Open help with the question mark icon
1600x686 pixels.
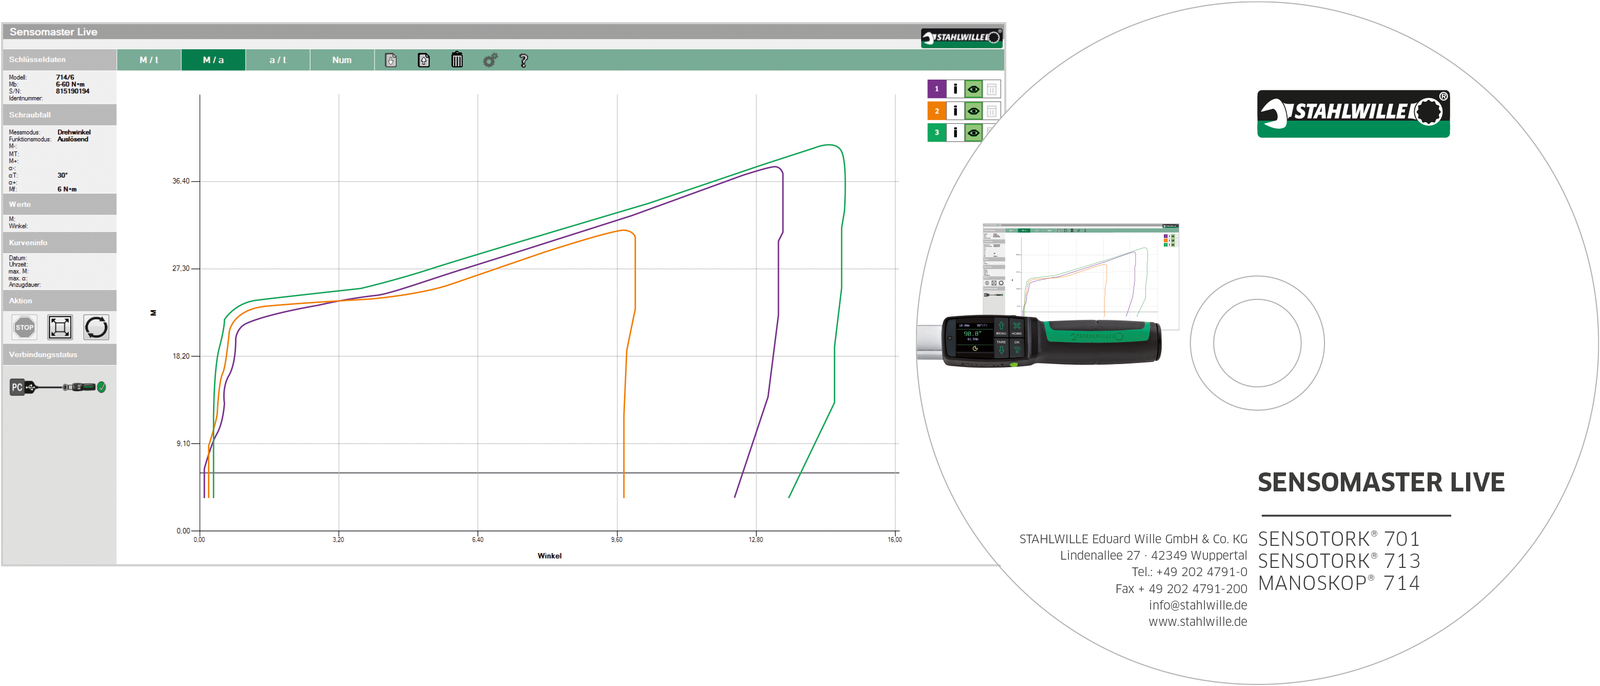(523, 60)
